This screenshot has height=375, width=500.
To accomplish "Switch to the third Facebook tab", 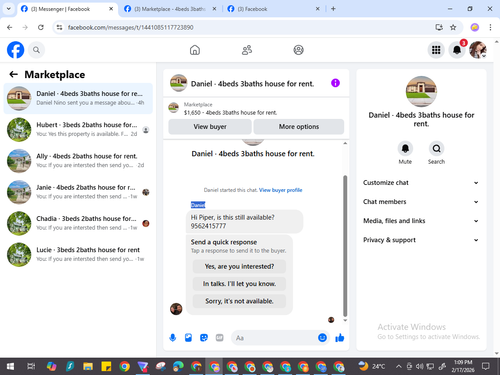I will (x=273, y=9).
